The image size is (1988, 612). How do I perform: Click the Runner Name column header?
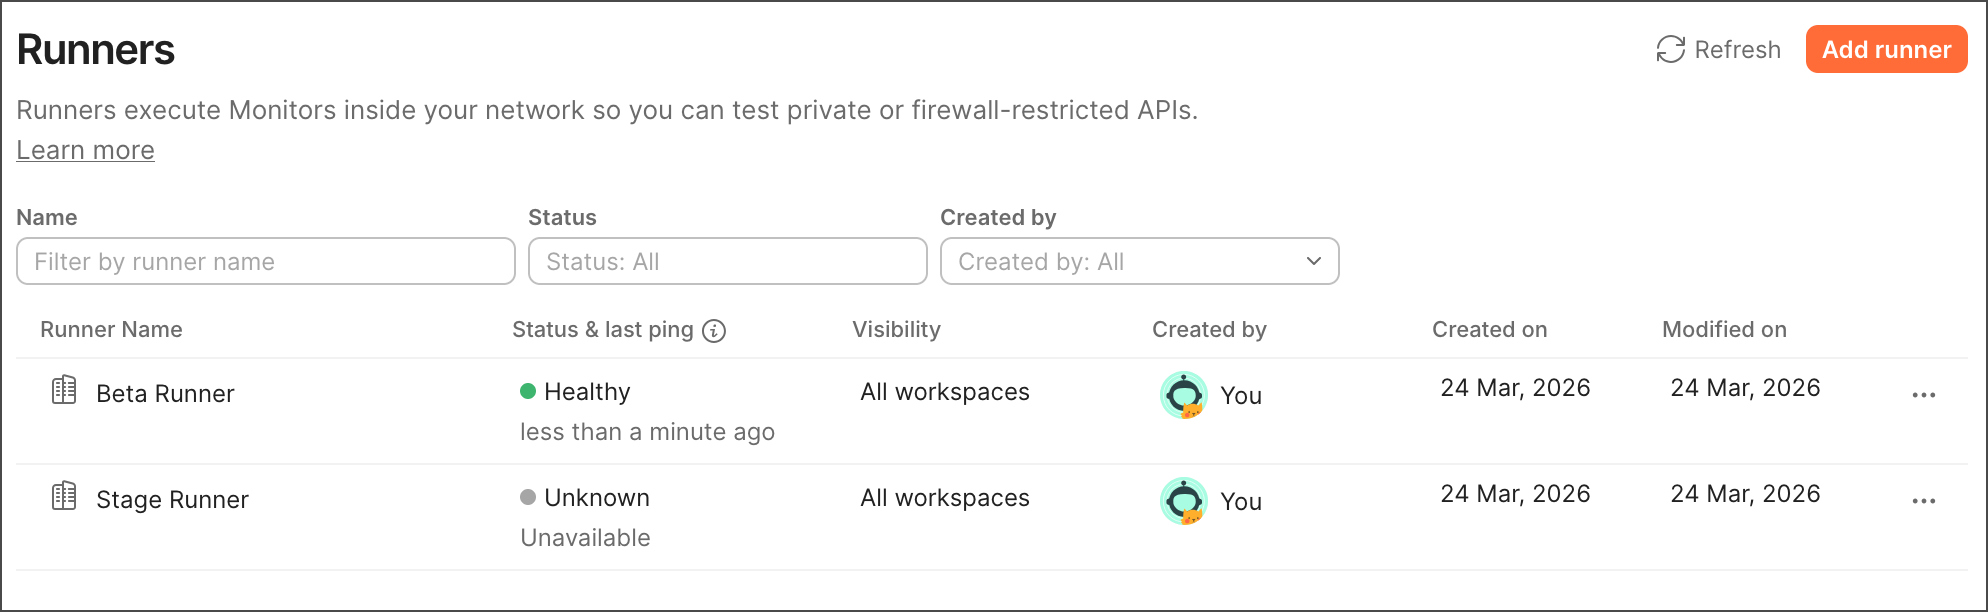111,330
